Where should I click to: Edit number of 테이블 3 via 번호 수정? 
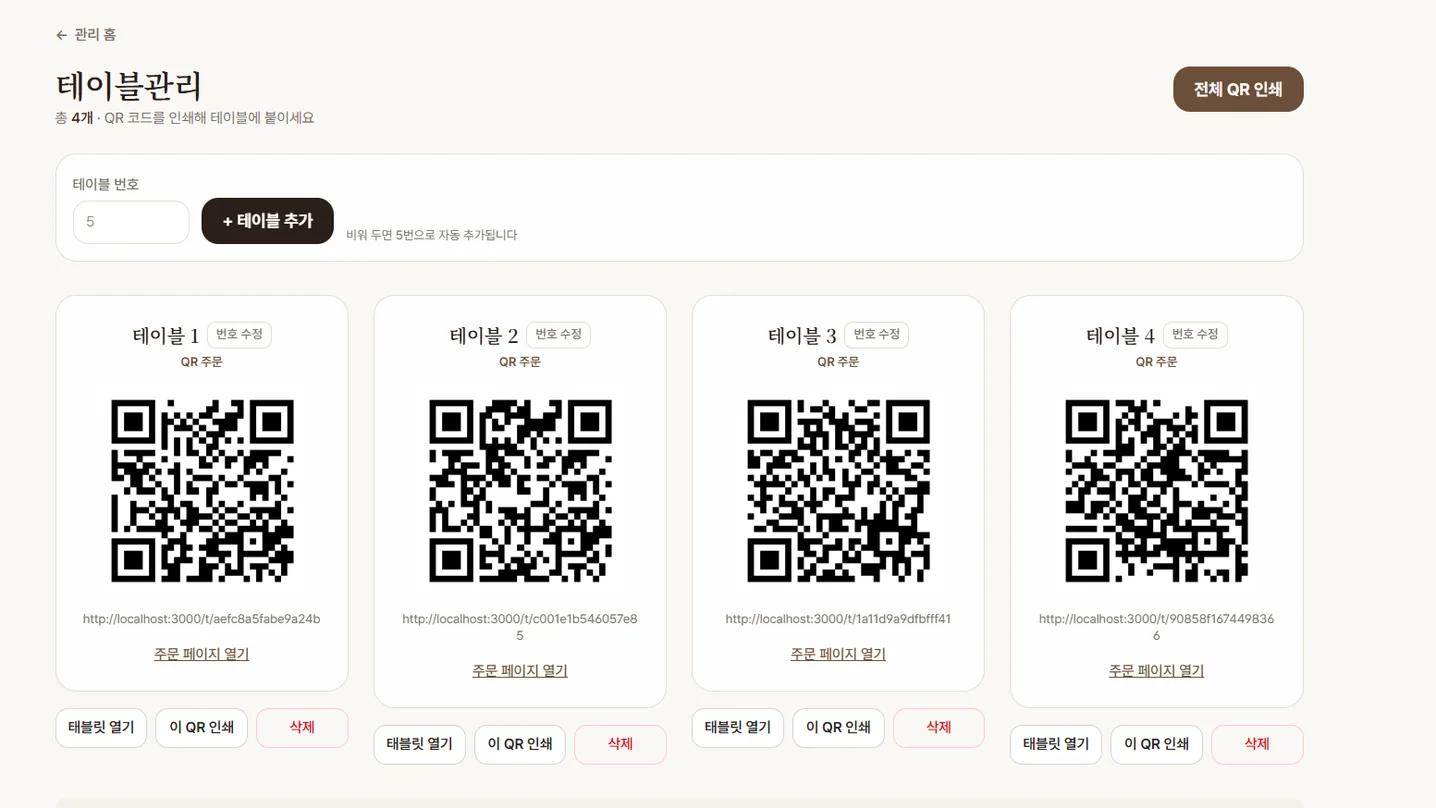pos(876,334)
